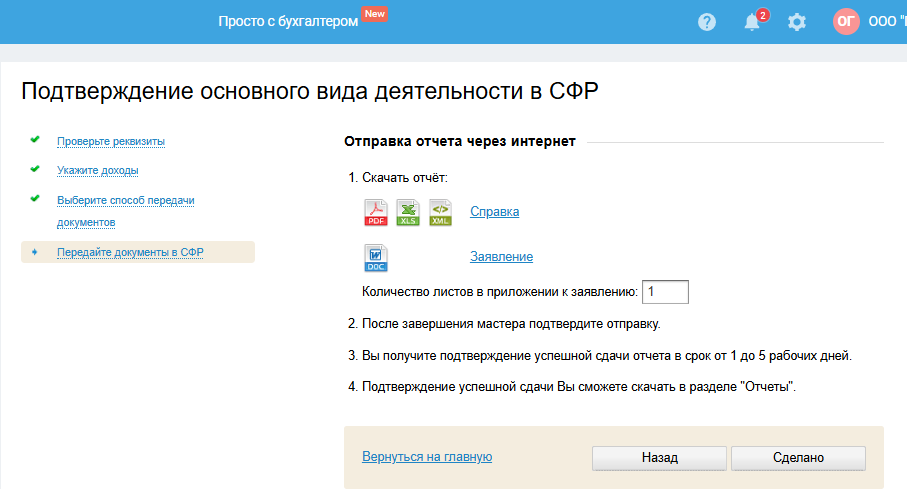This screenshot has height=489, width=907.
Task: Go to step Укажите доходы
Action: click(x=98, y=170)
